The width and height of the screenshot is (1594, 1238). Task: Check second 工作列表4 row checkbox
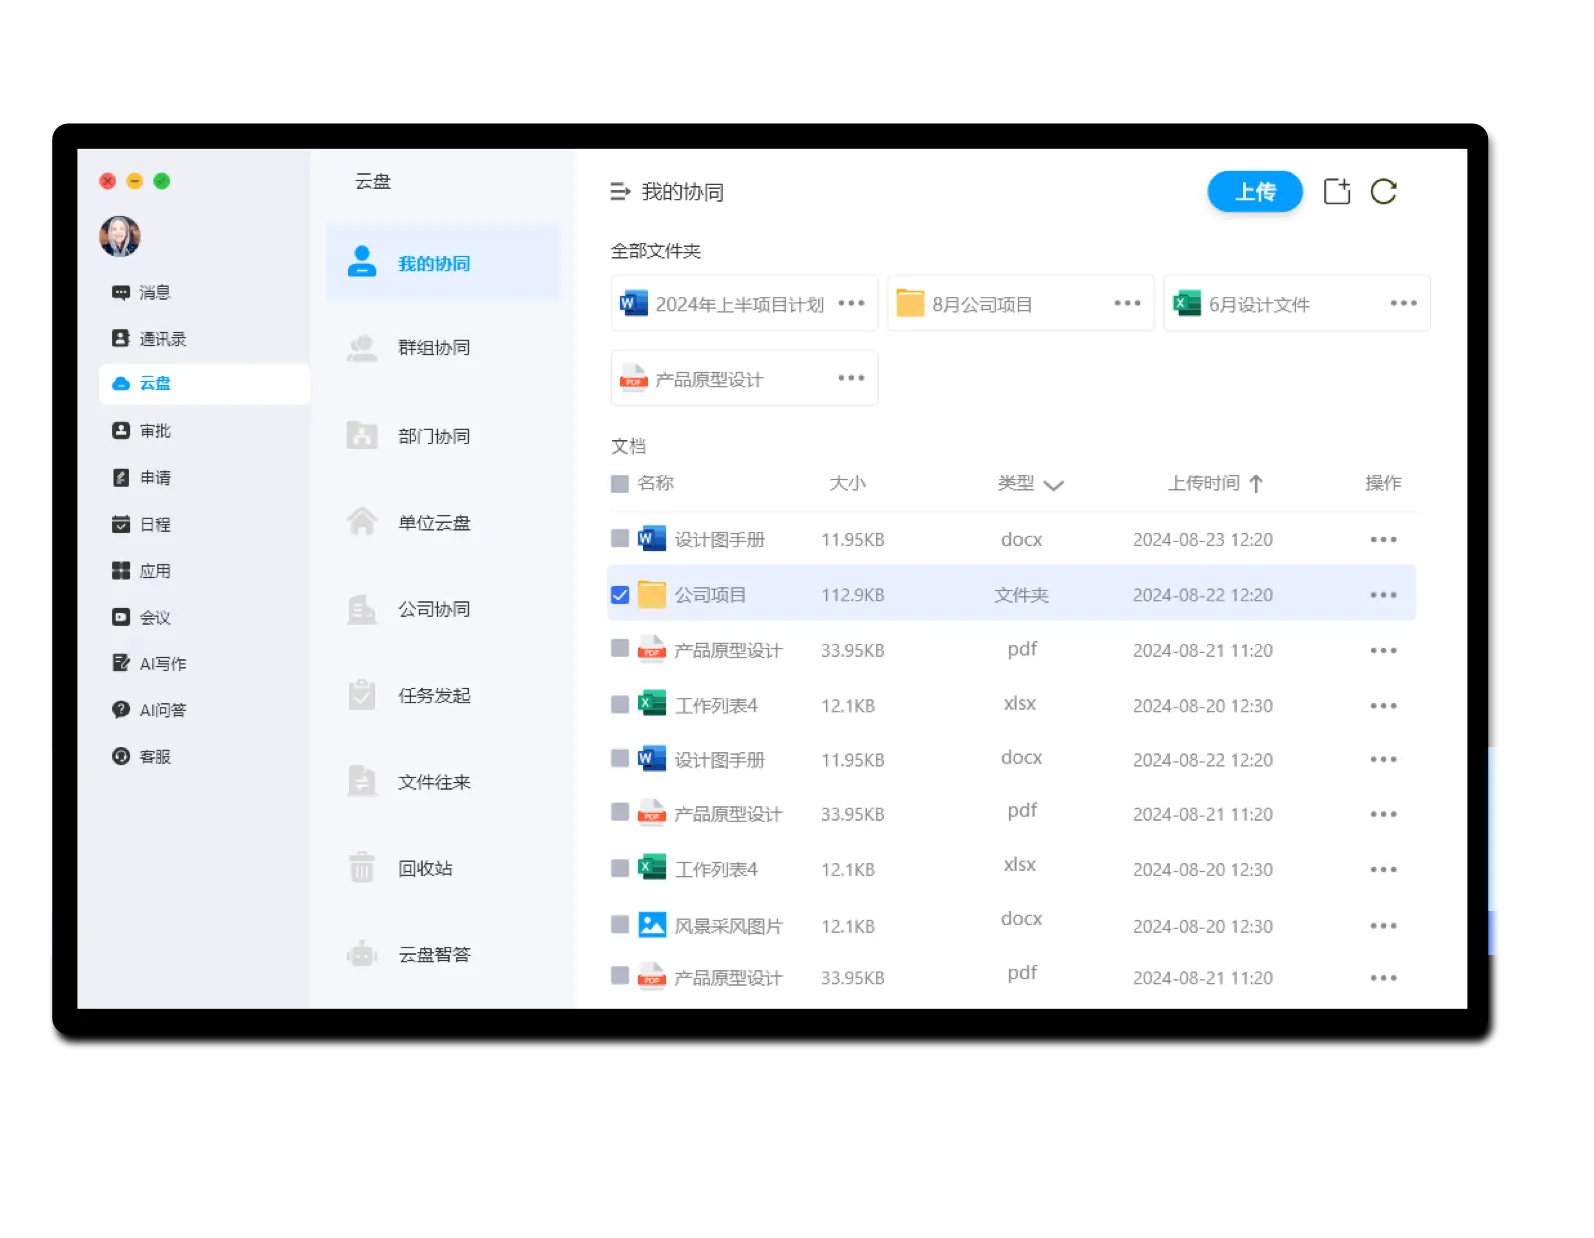[620, 868]
